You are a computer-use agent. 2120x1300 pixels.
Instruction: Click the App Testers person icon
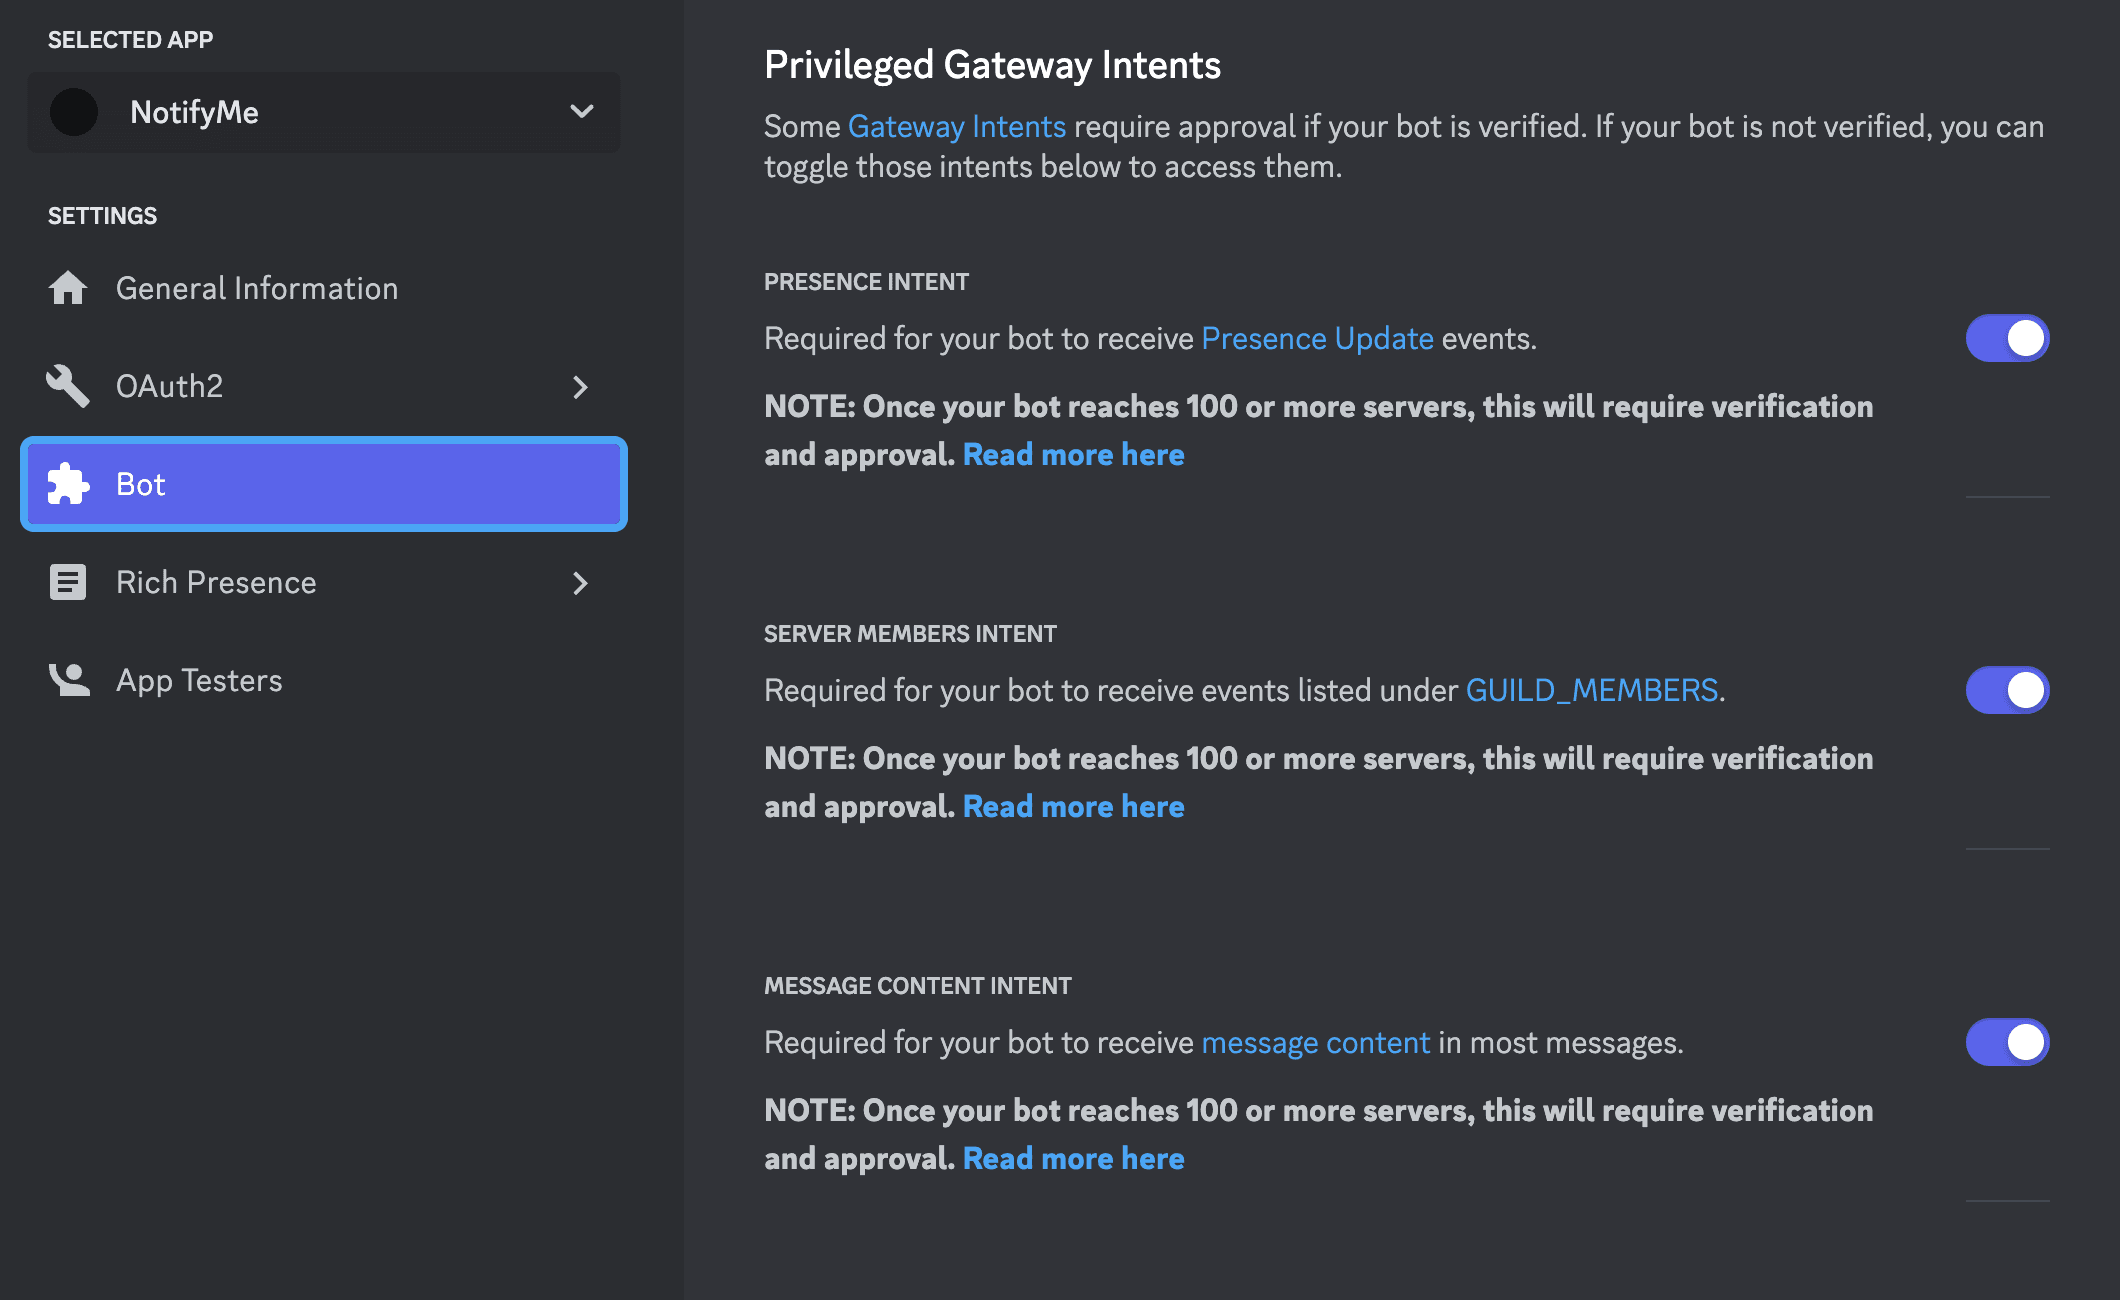click(x=68, y=680)
